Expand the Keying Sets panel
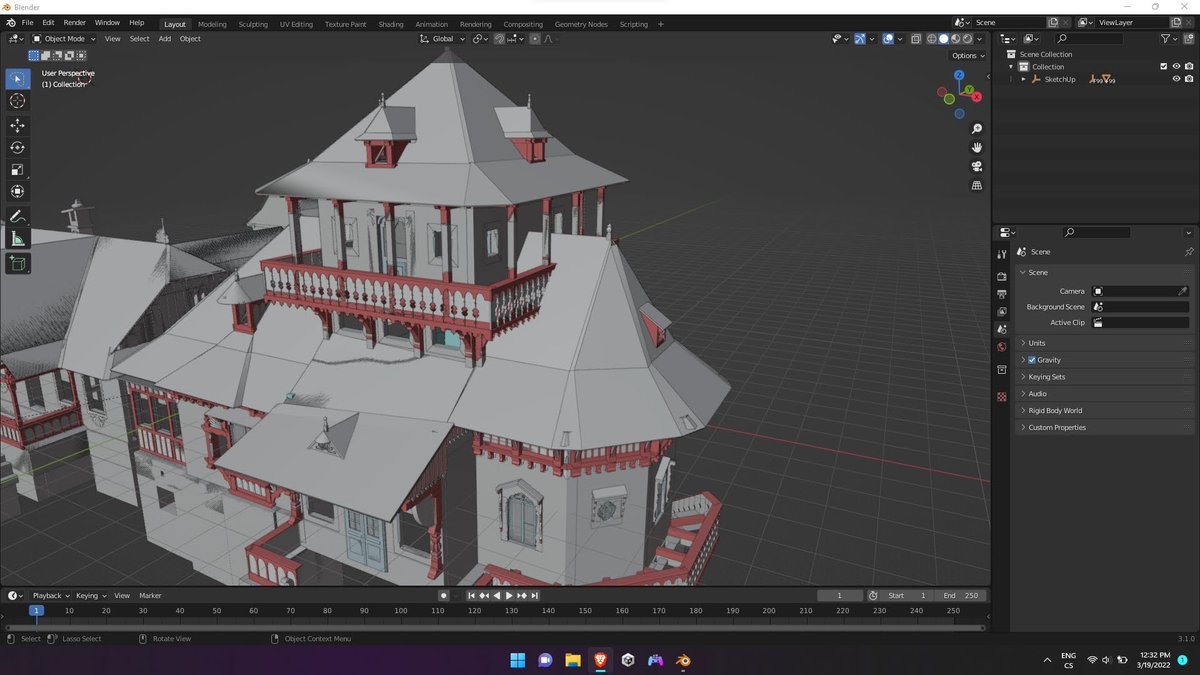1200x675 pixels. pyautogui.click(x=1106, y=377)
